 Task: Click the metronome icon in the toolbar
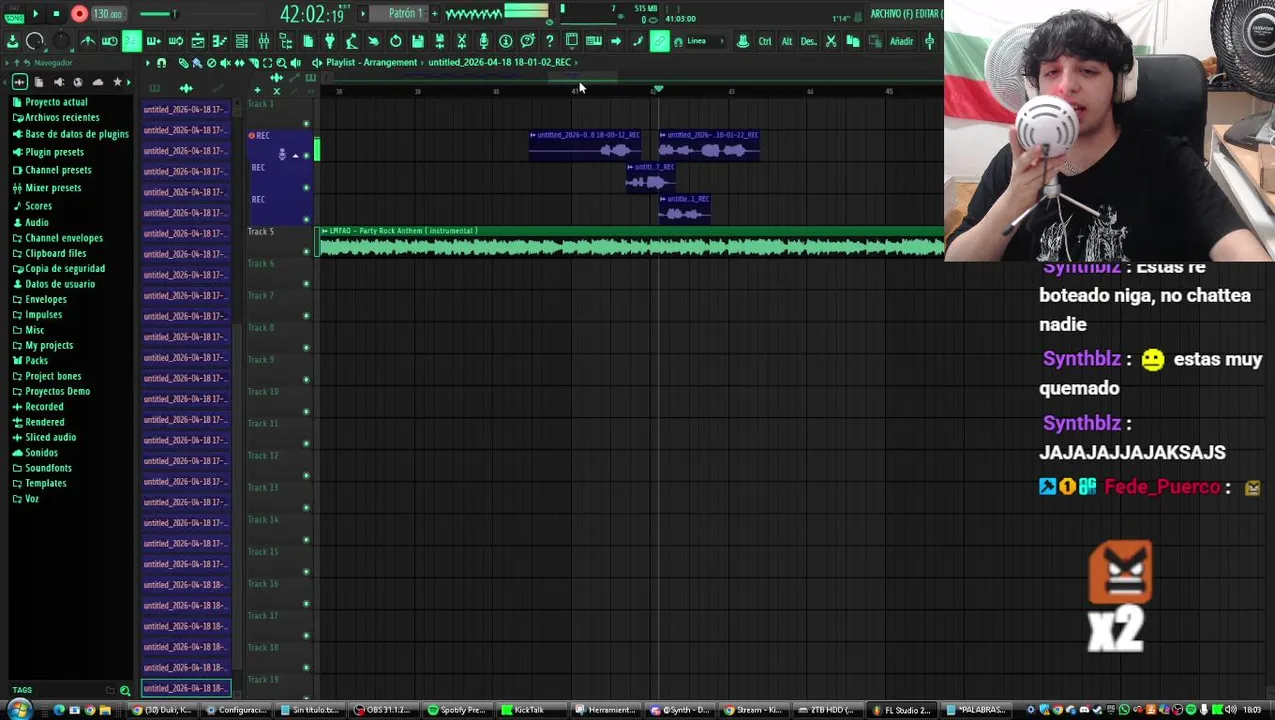click(88, 41)
